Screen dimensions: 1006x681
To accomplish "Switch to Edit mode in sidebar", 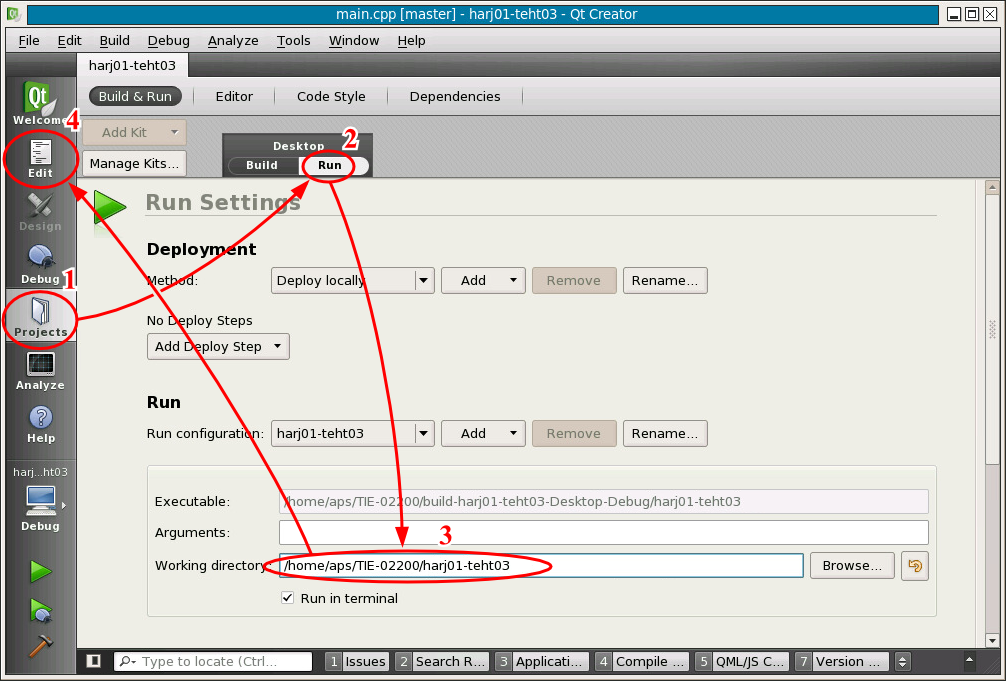I will [x=40, y=158].
